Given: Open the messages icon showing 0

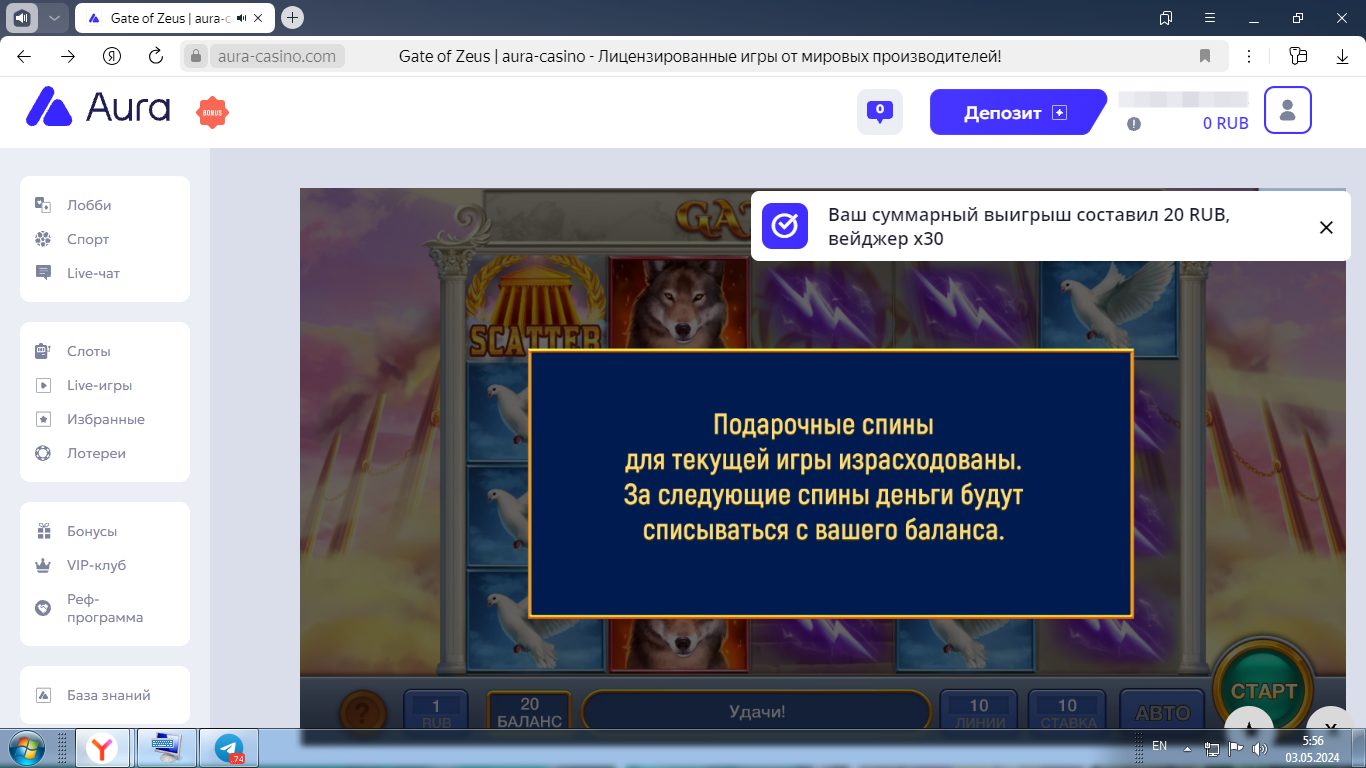Looking at the screenshot, I should [x=880, y=112].
